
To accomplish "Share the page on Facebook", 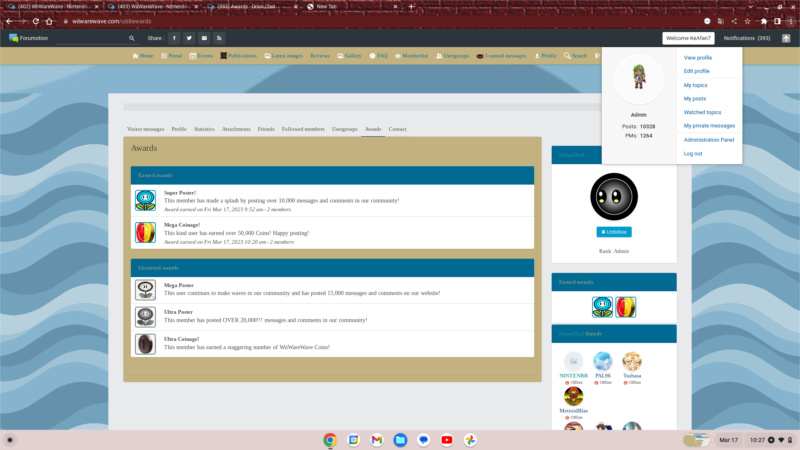I will pos(174,38).
